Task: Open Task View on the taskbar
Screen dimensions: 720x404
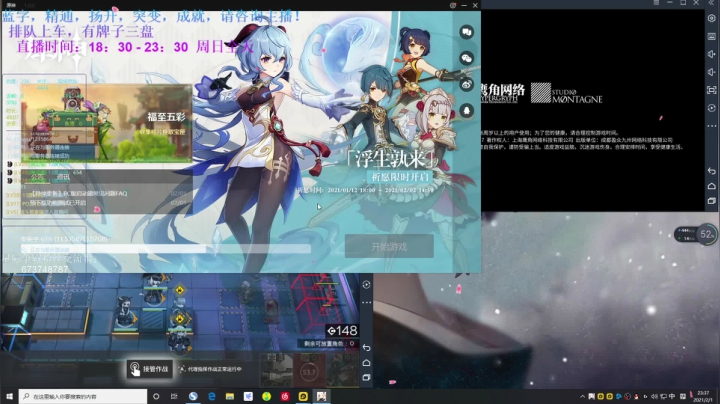Action: tap(174, 396)
